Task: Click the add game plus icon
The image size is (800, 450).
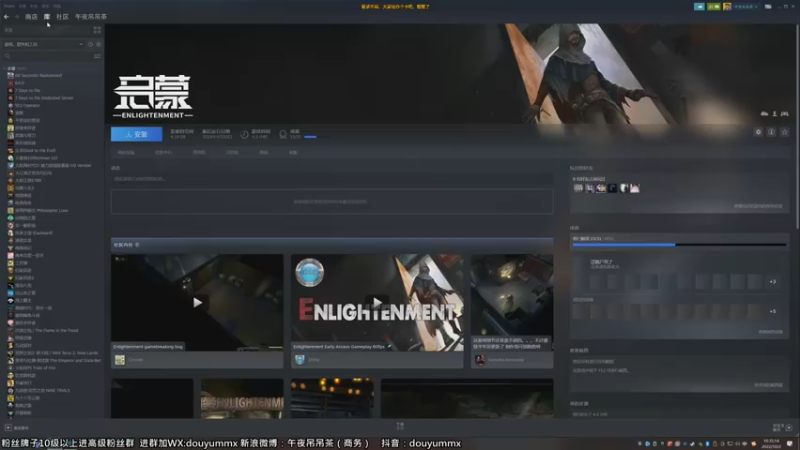Action: [8, 428]
